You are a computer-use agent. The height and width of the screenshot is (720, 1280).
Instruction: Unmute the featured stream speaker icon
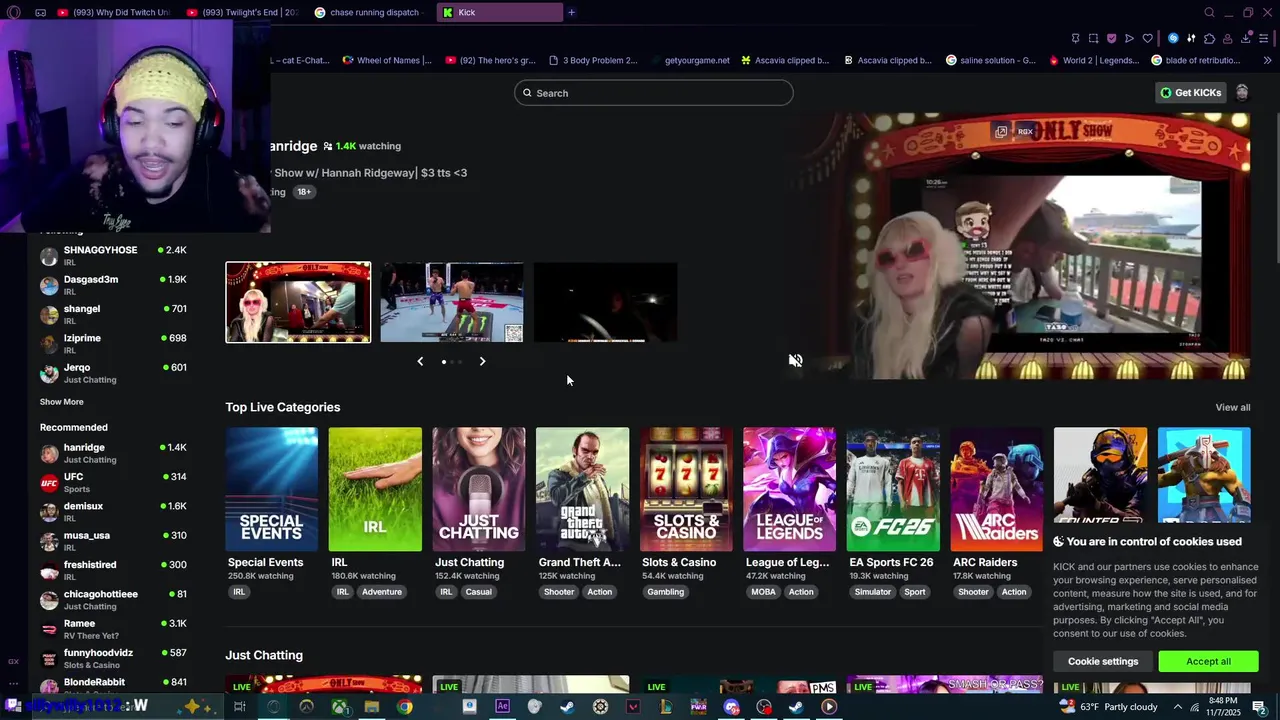pos(795,360)
